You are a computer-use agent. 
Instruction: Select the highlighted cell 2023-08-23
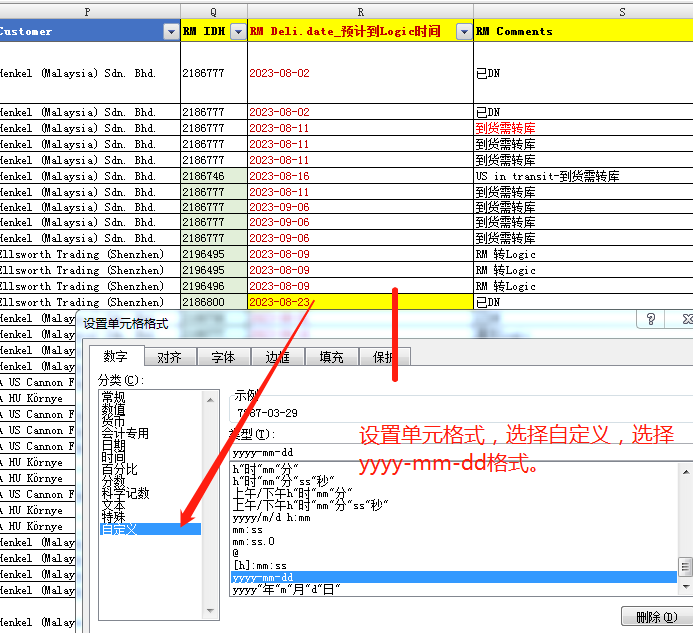pyautogui.click(x=360, y=301)
